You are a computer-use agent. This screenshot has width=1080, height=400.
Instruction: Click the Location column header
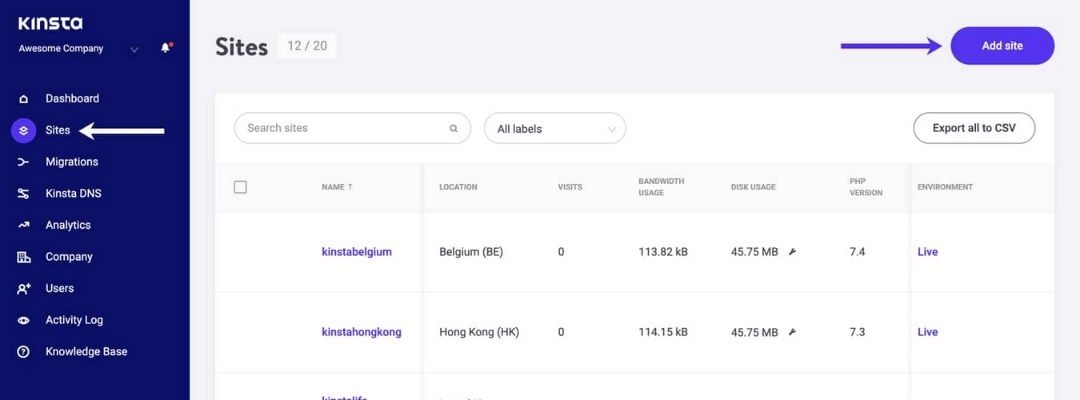(458, 187)
